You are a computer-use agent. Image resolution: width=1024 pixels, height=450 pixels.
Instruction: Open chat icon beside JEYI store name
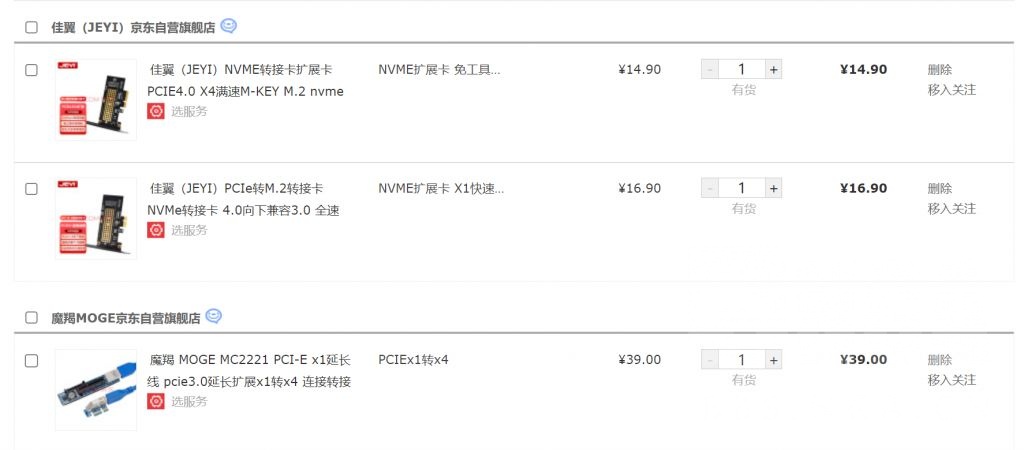pos(229,27)
